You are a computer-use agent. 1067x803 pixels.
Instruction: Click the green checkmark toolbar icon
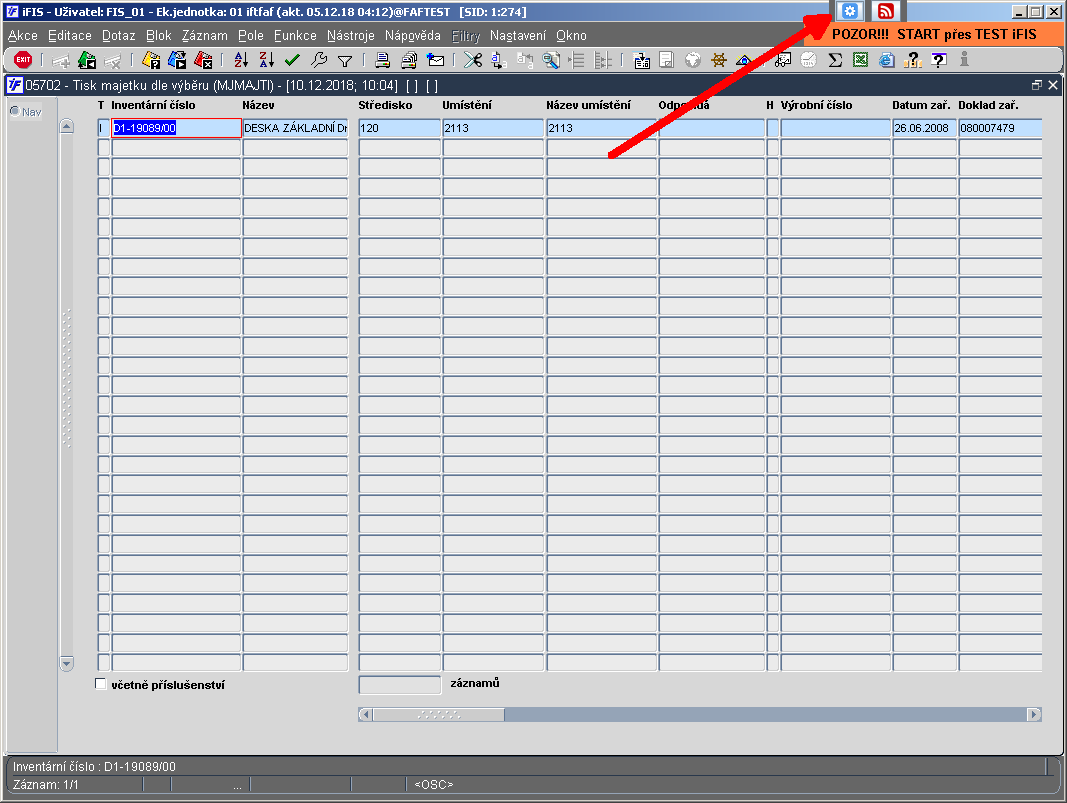pos(293,61)
